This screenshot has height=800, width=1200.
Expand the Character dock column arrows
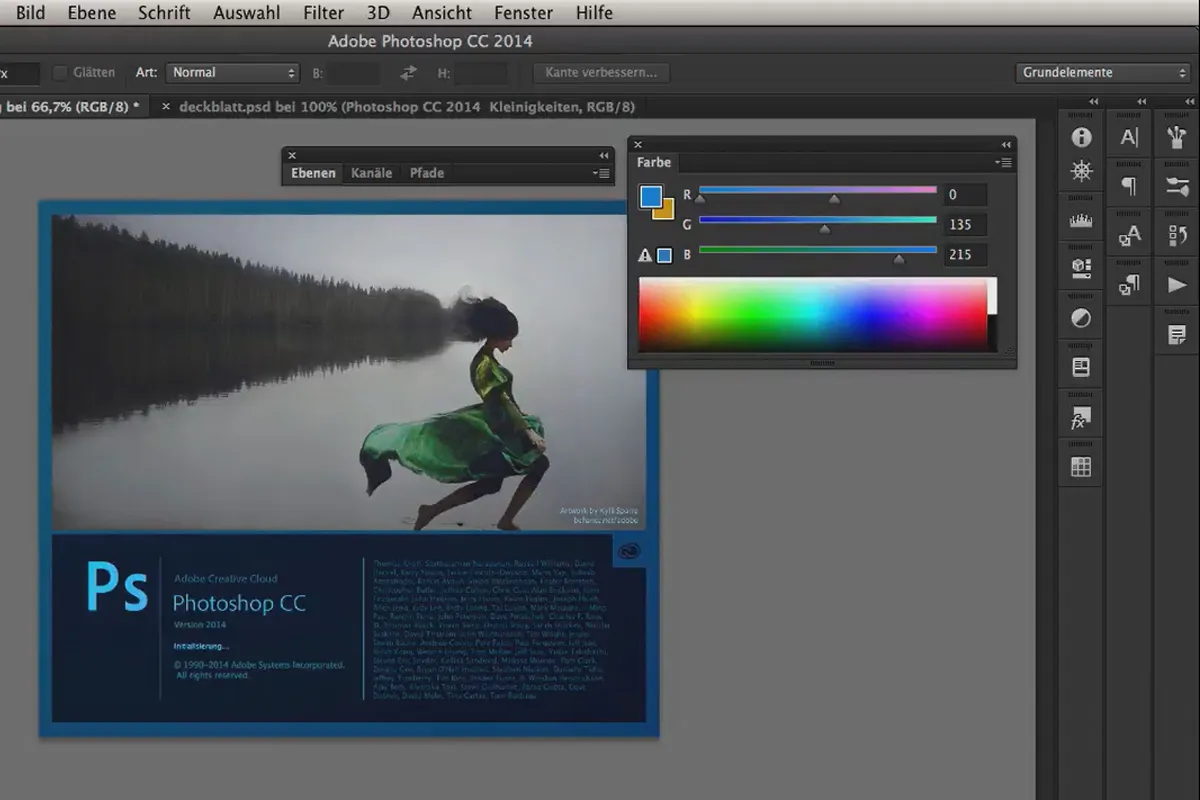(x=1141, y=101)
